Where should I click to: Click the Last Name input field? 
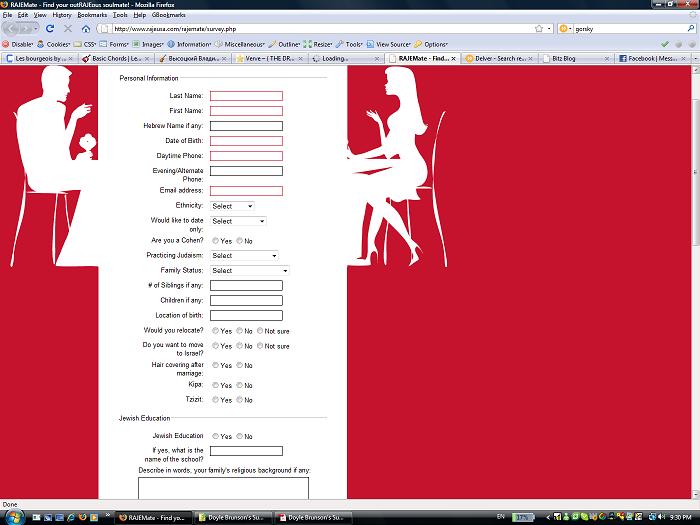point(246,96)
